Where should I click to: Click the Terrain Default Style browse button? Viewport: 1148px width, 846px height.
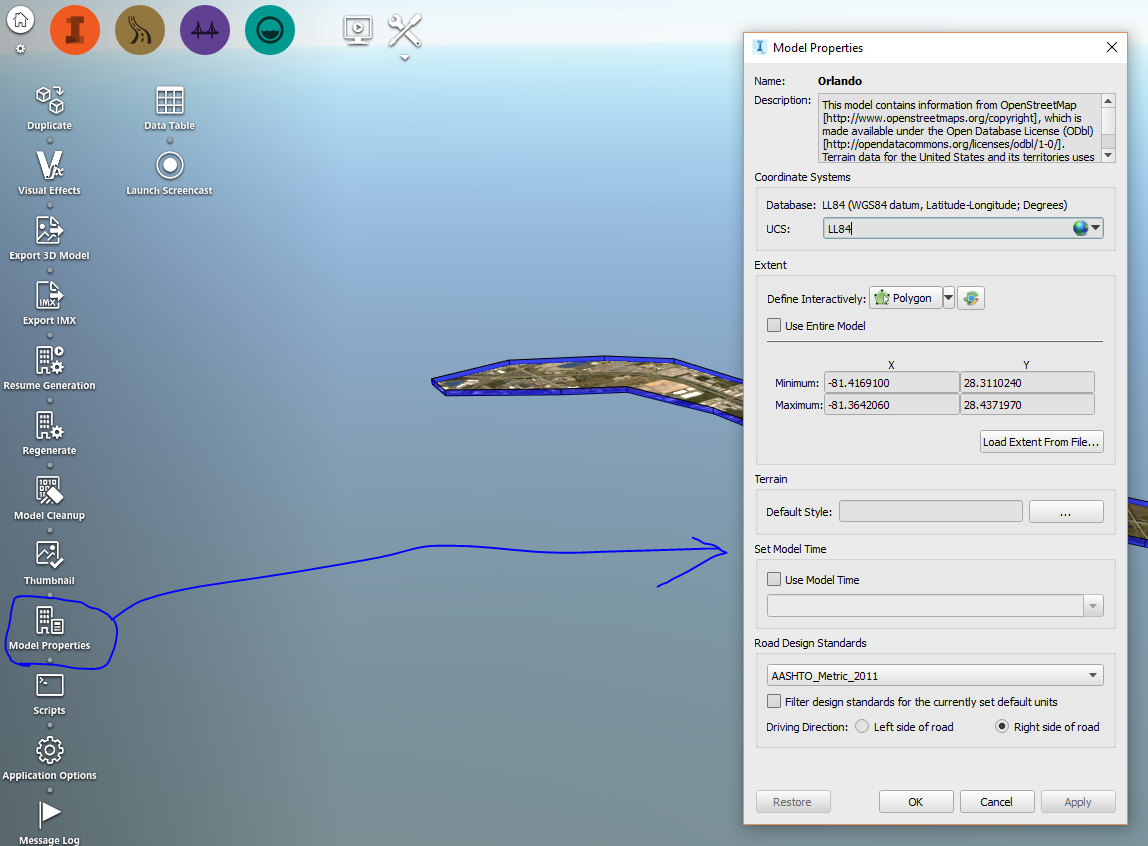coord(1066,512)
